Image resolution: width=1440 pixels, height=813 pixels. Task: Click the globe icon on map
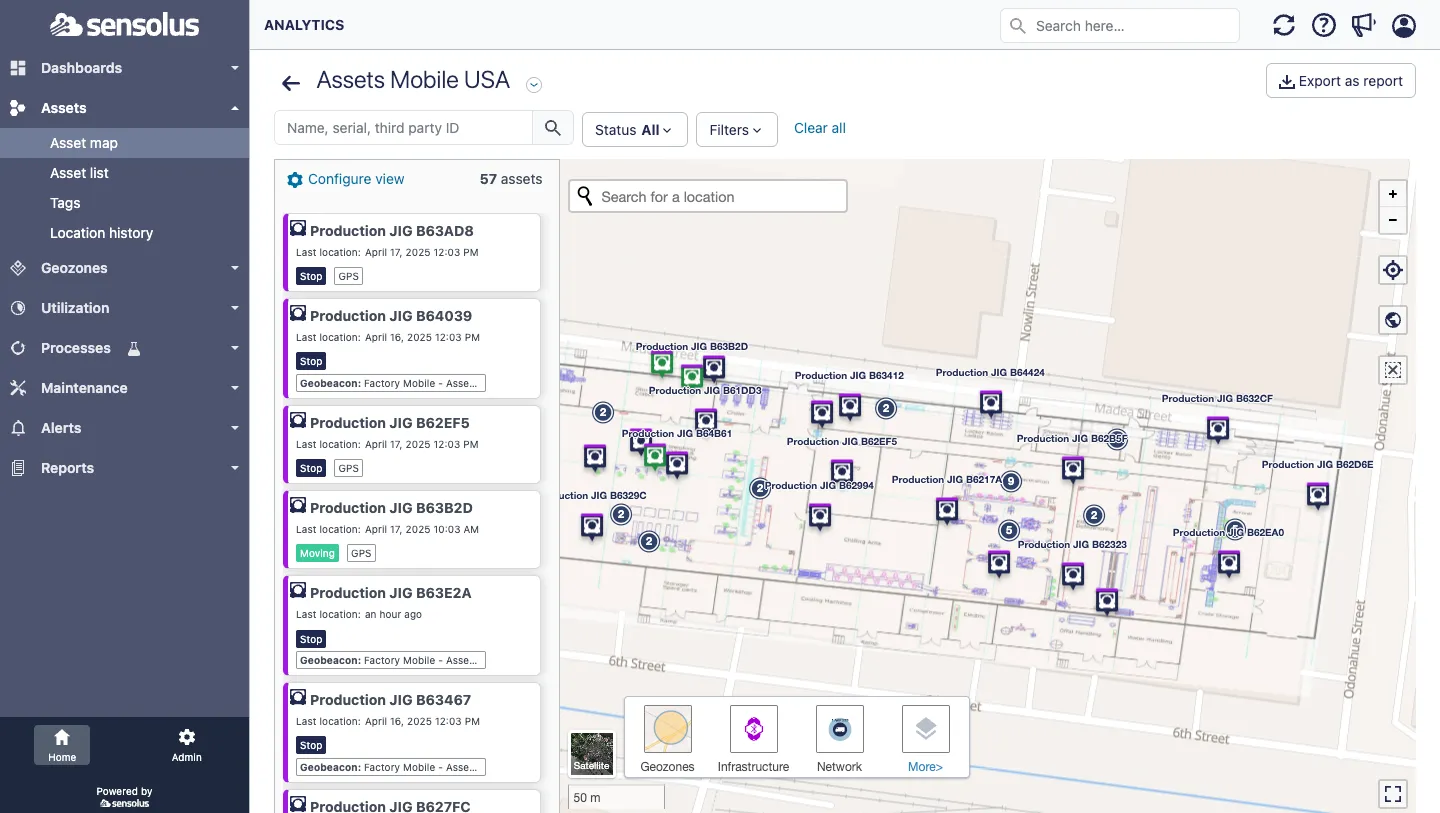coord(1393,320)
